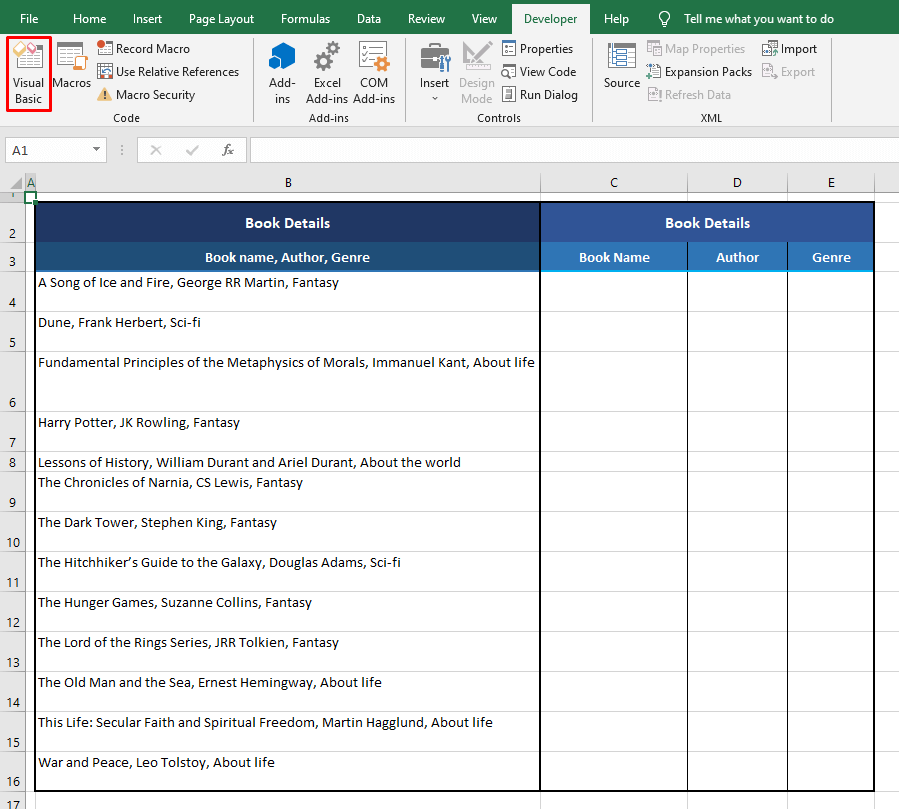Open the Name Box dropdown
Viewport: 899px width, 809px height.
click(93, 149)
